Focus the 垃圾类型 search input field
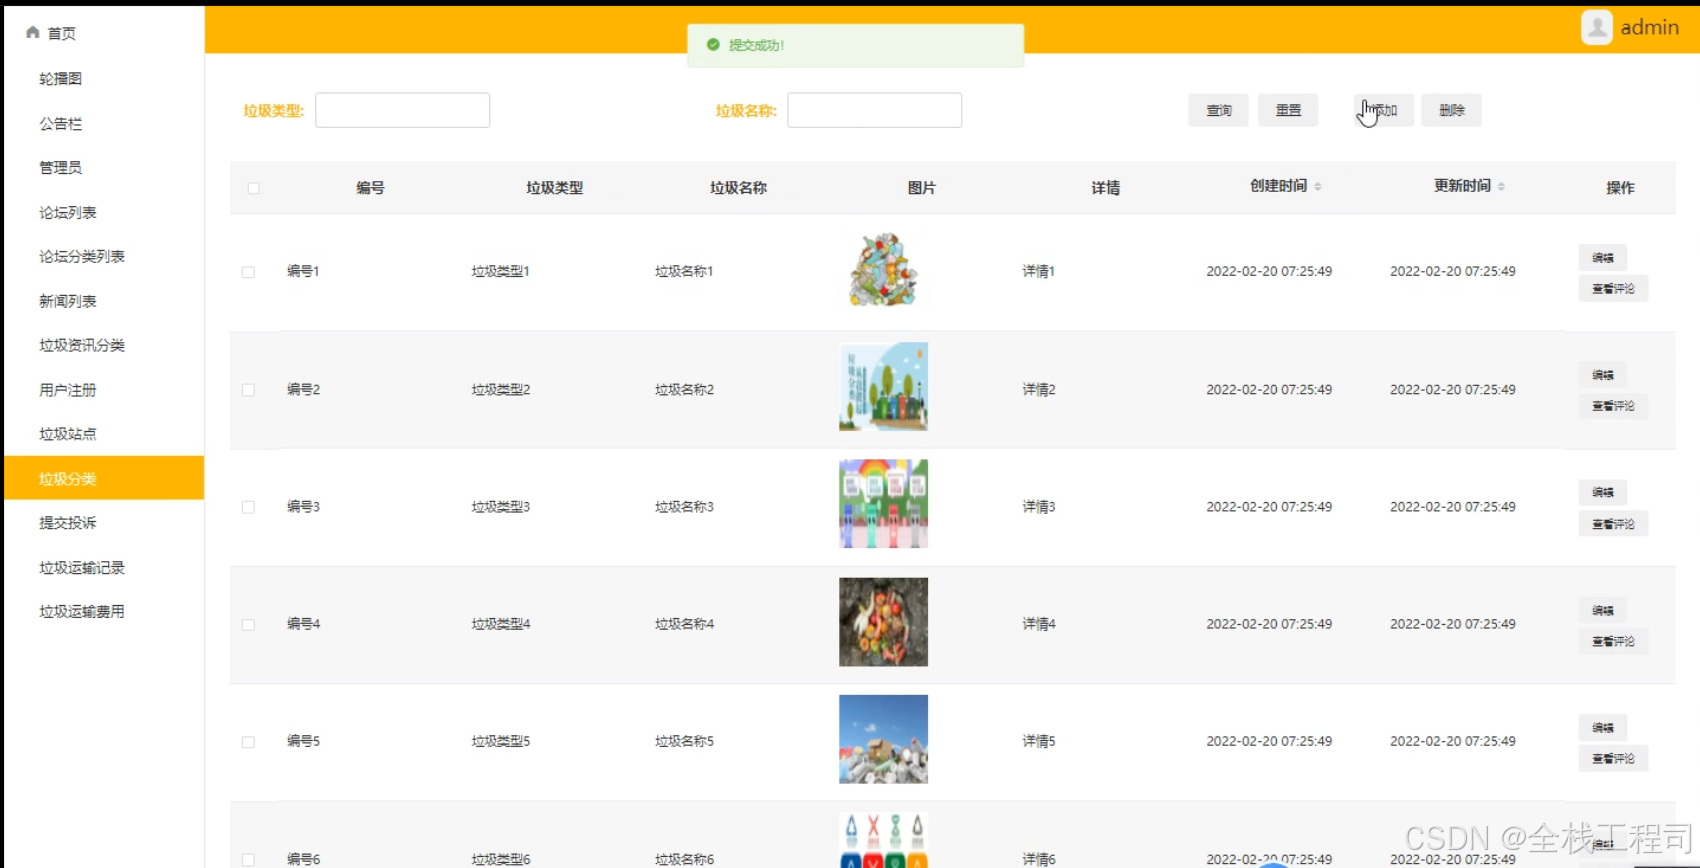This screenshot has width=1700, height=868. click(x=402, y=110)
